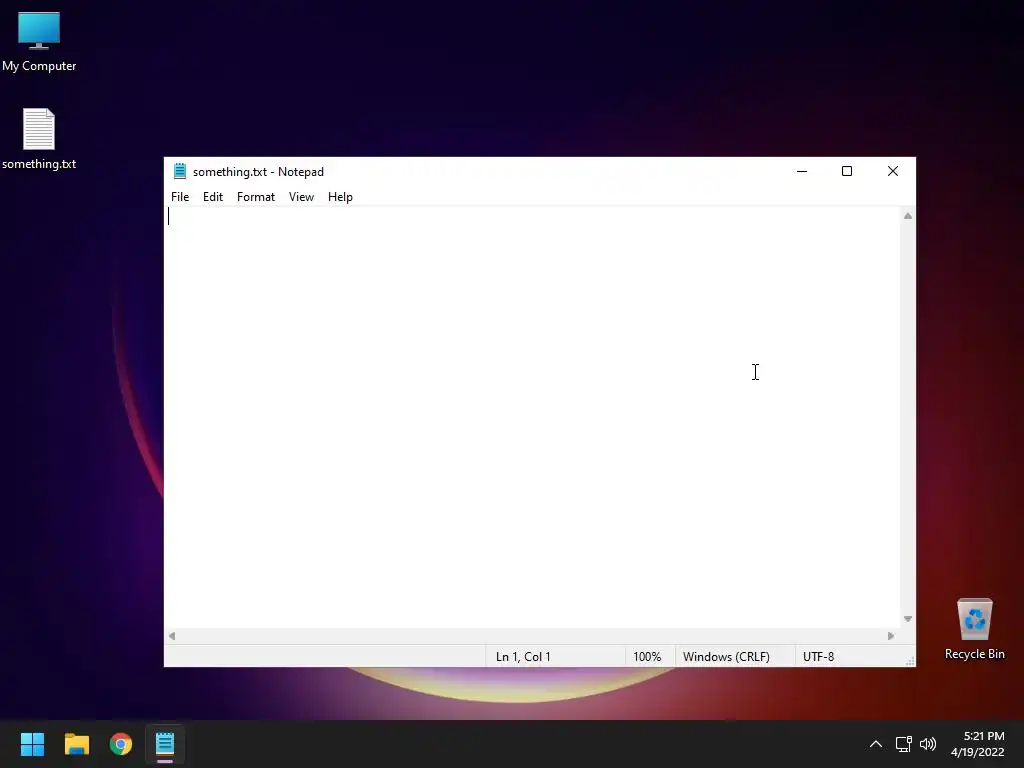Open the File menu in Notepad
The image size is (1024, 768).
(x=180, y=197)
